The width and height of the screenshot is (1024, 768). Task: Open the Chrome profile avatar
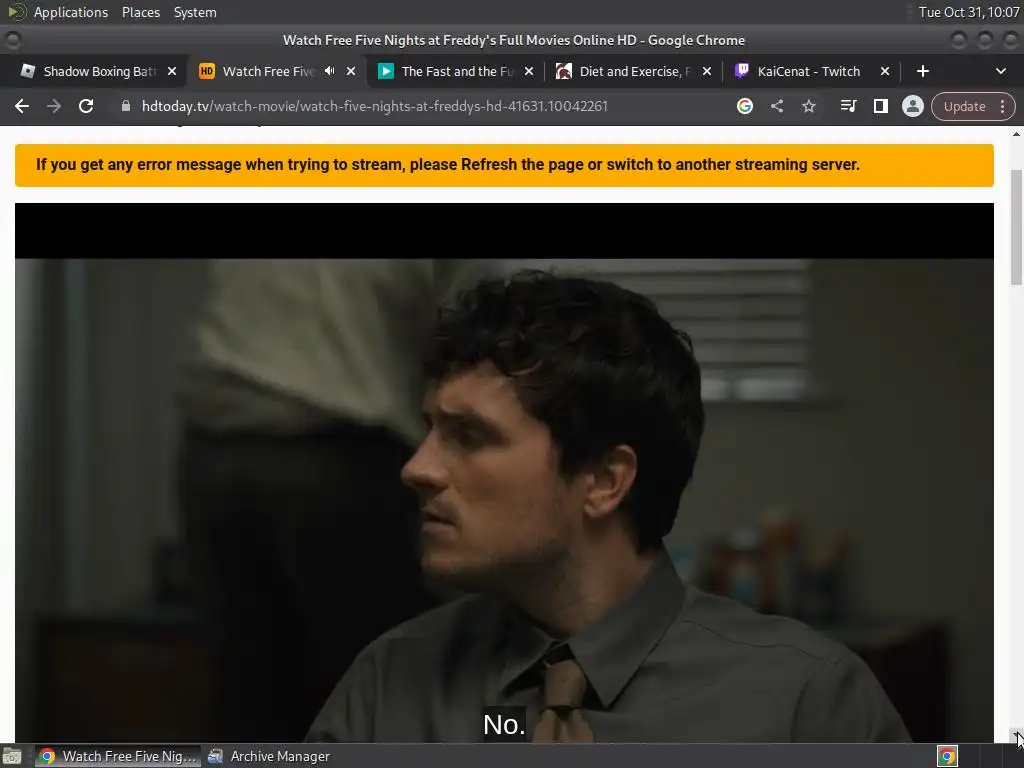click(912, 106)
